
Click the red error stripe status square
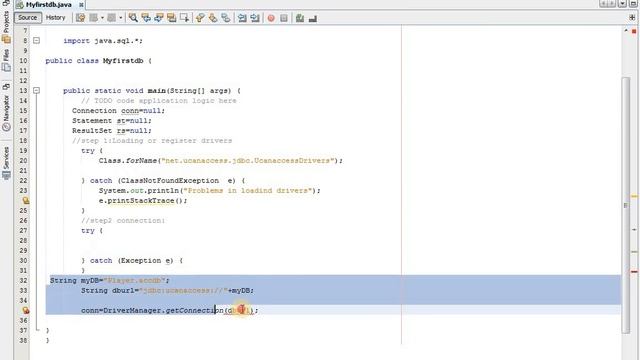[x=634, y=31]
